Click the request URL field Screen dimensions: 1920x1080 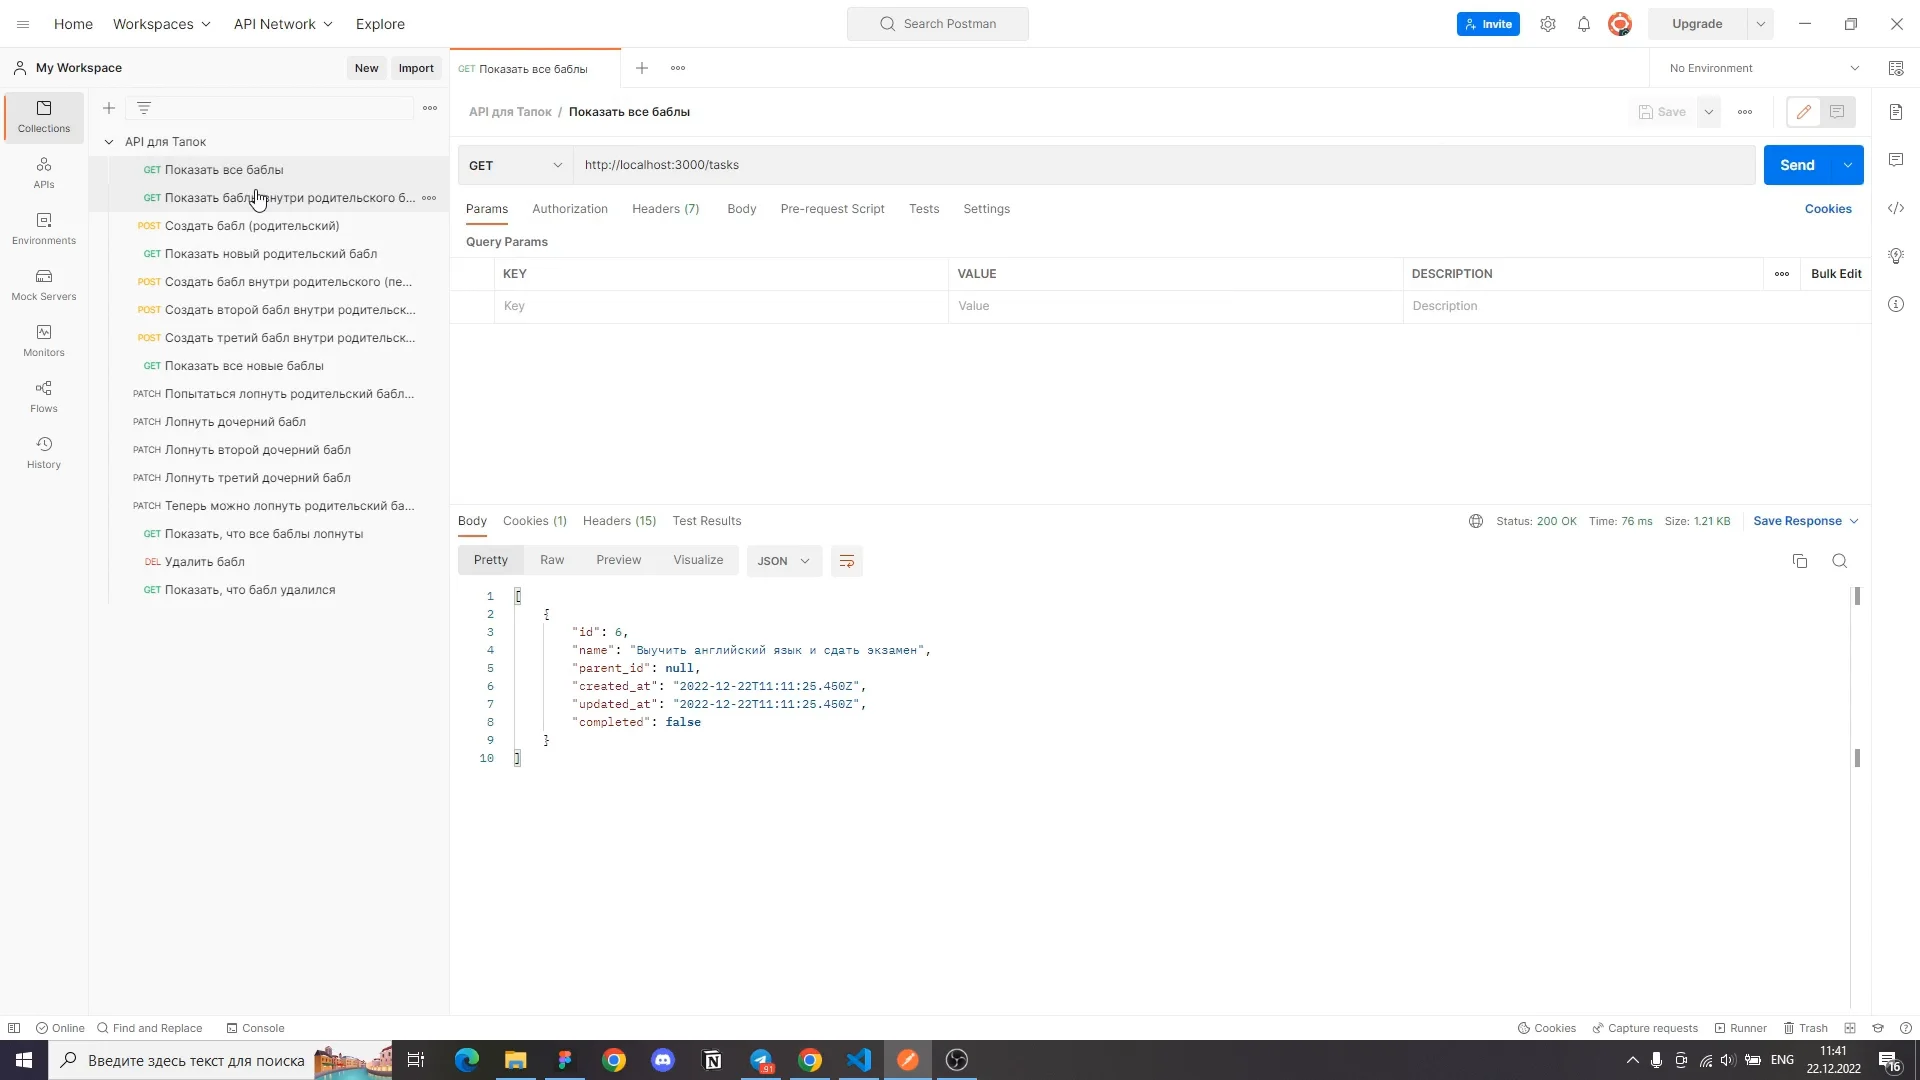coord(1164,165)
